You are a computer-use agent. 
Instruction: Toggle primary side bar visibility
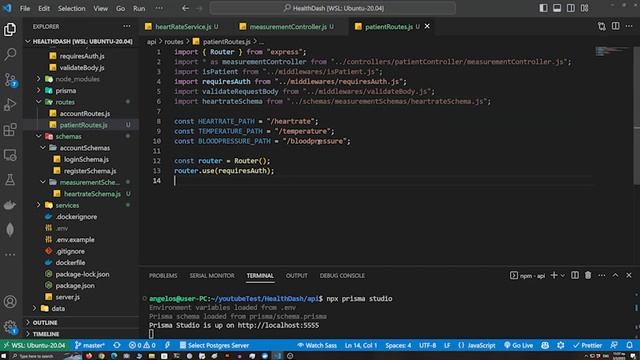[x=543, y=8]
